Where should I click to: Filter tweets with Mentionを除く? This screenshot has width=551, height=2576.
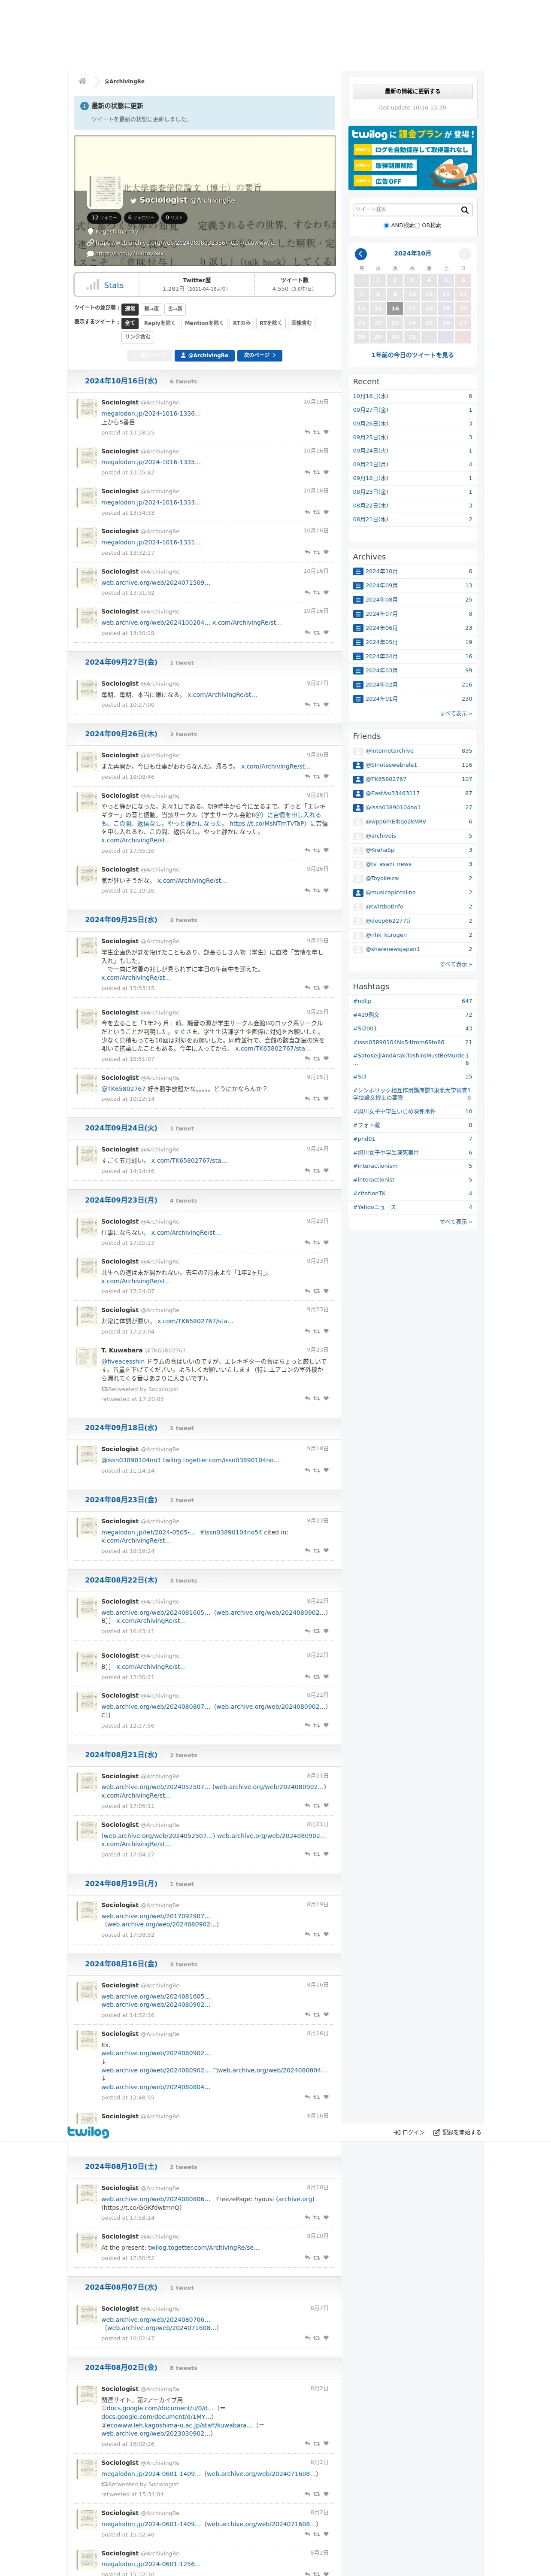pos(204,323)
